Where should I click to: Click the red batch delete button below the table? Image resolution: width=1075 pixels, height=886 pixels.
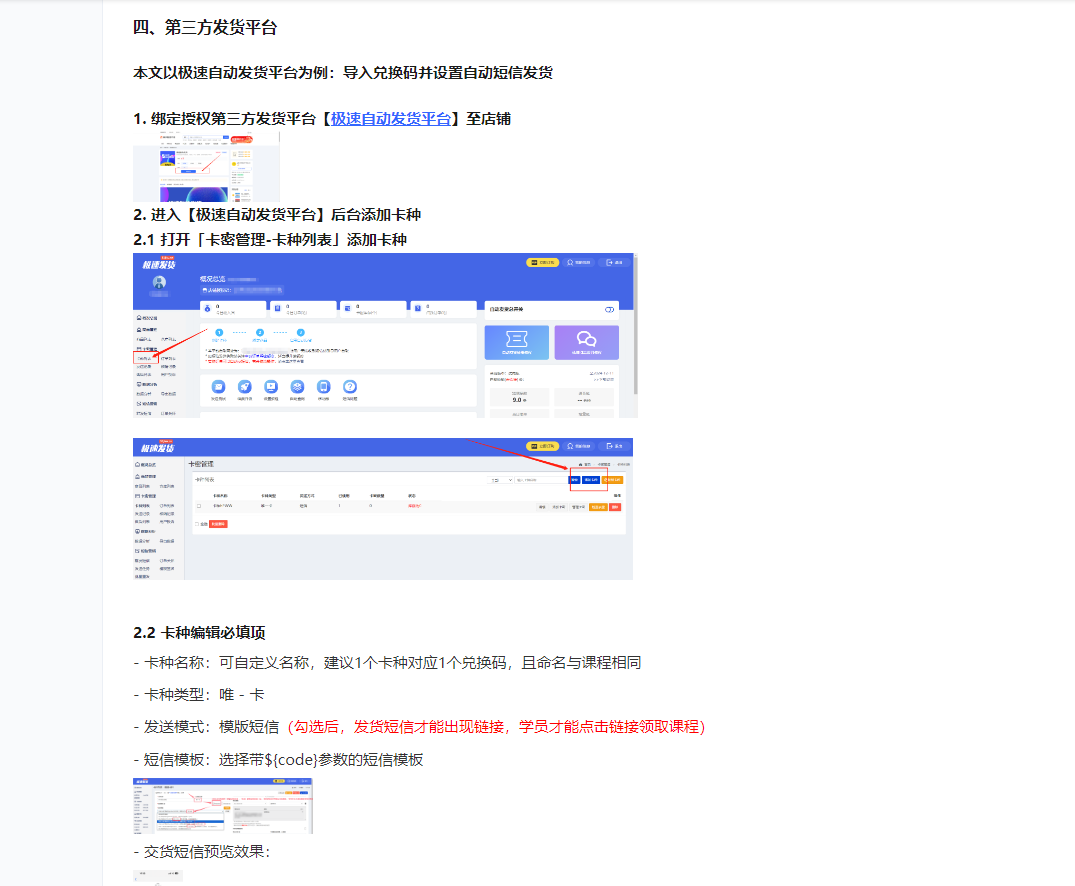click(218, 524)
